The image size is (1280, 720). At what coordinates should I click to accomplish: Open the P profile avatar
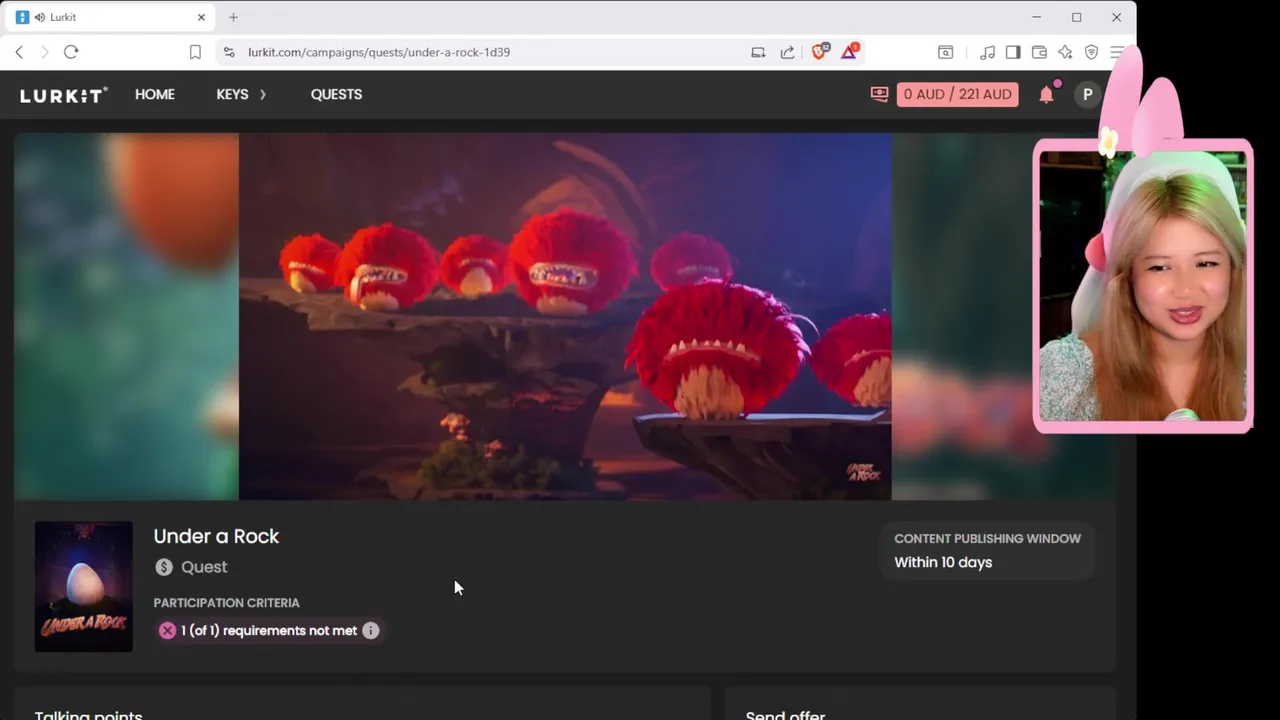pos(1087,94)
